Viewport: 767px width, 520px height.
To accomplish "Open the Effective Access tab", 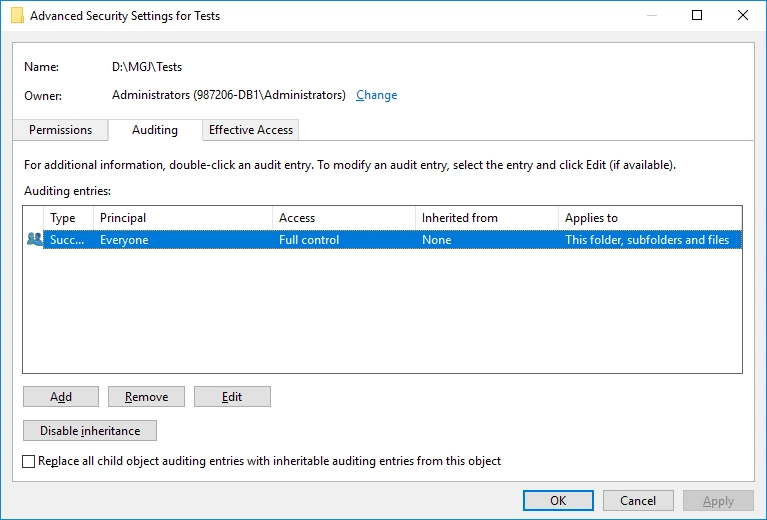I will (250, 130).
